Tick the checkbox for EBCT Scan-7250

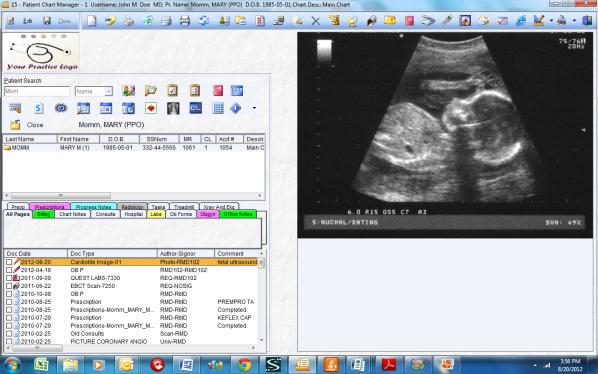[x=9, y=286]
